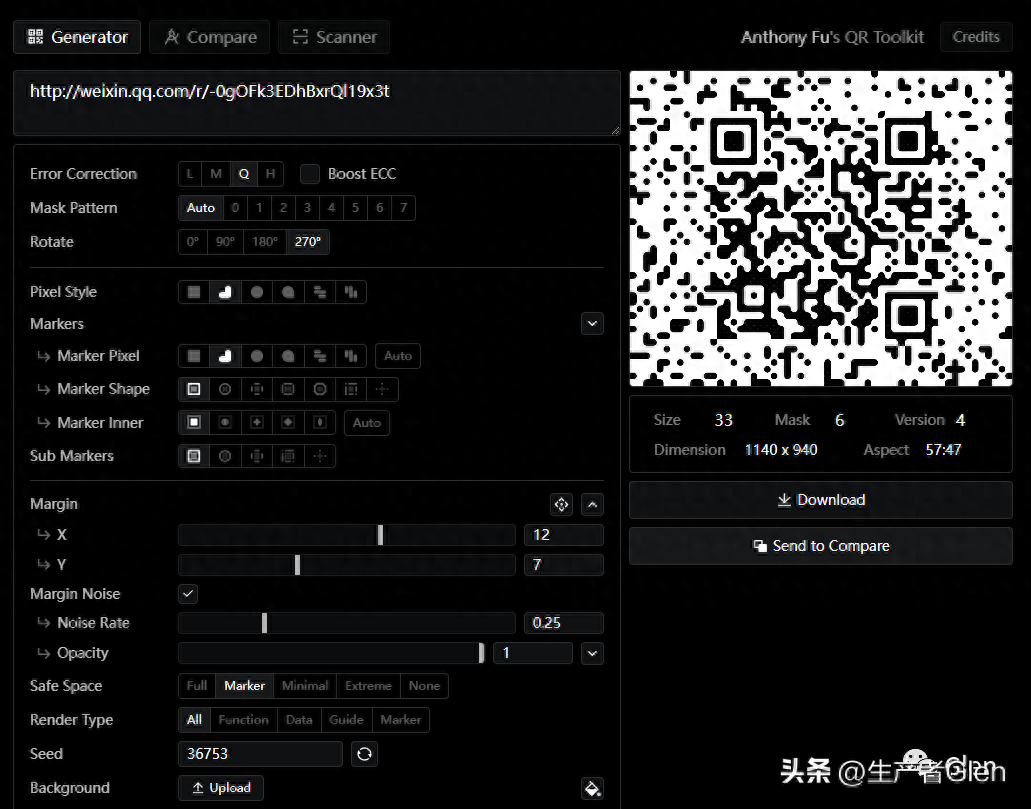
Task: Rotate the QR code to 90°
Action: point(226,241)
